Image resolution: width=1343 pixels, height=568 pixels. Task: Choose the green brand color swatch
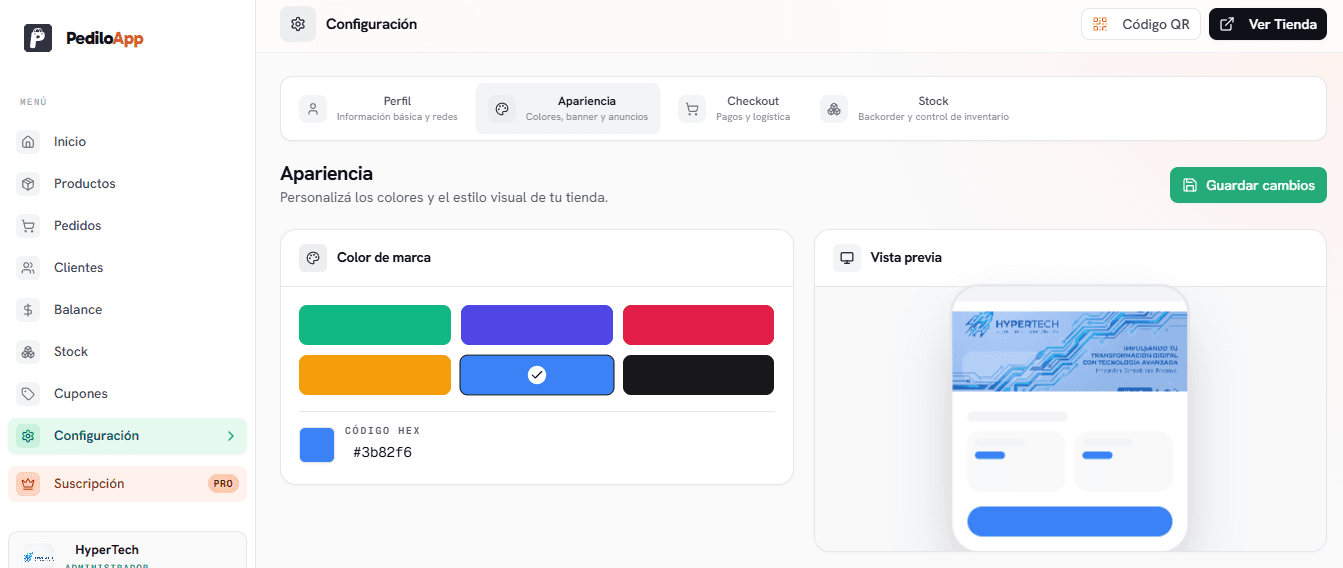(x=375, y=325)
